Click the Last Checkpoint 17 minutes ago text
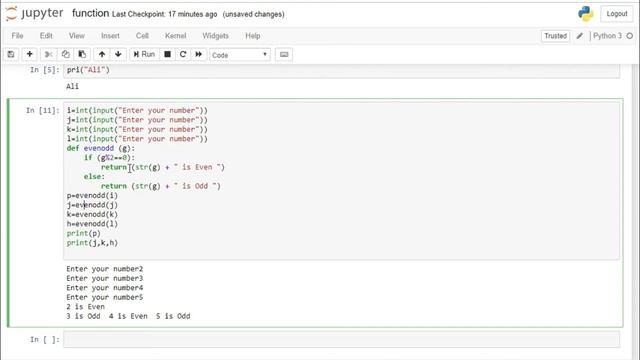Viewport: 640px width, 360px height. coord(164,14)
